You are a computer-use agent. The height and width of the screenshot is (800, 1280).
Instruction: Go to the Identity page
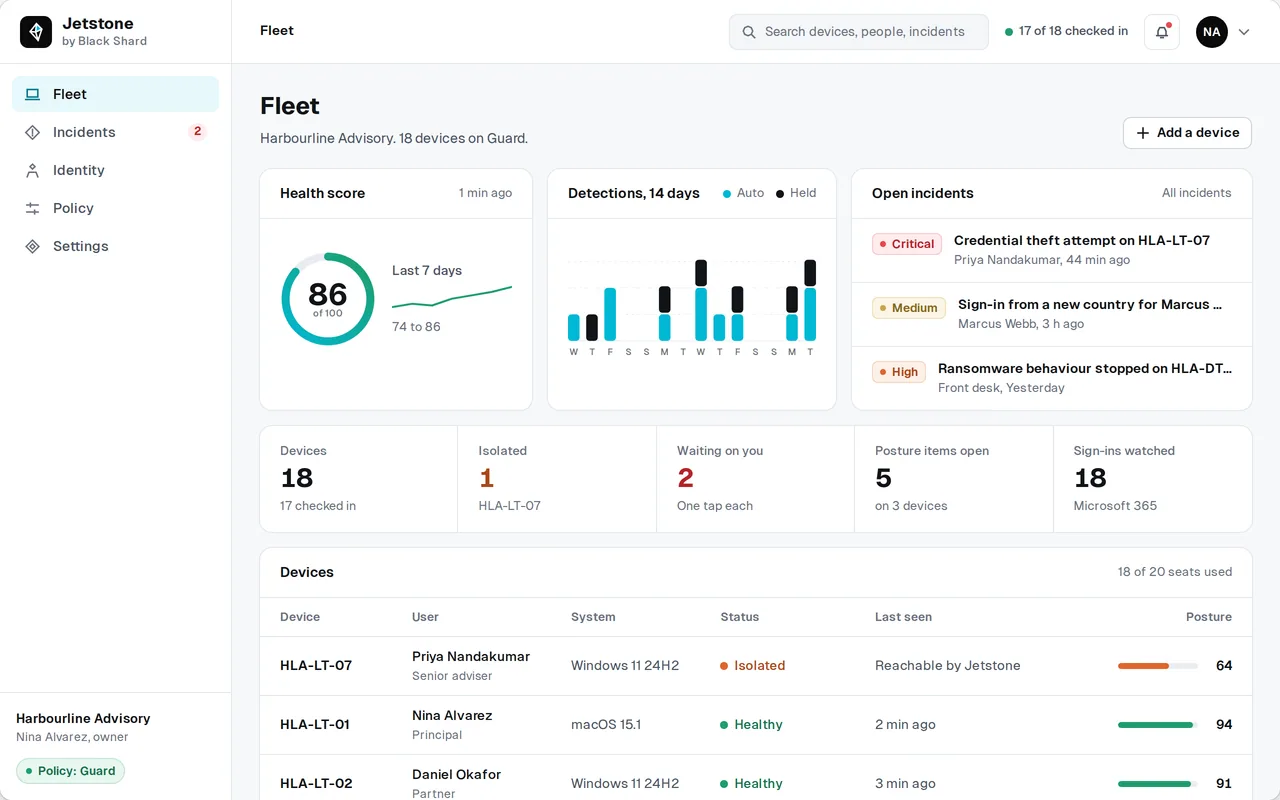115,170
